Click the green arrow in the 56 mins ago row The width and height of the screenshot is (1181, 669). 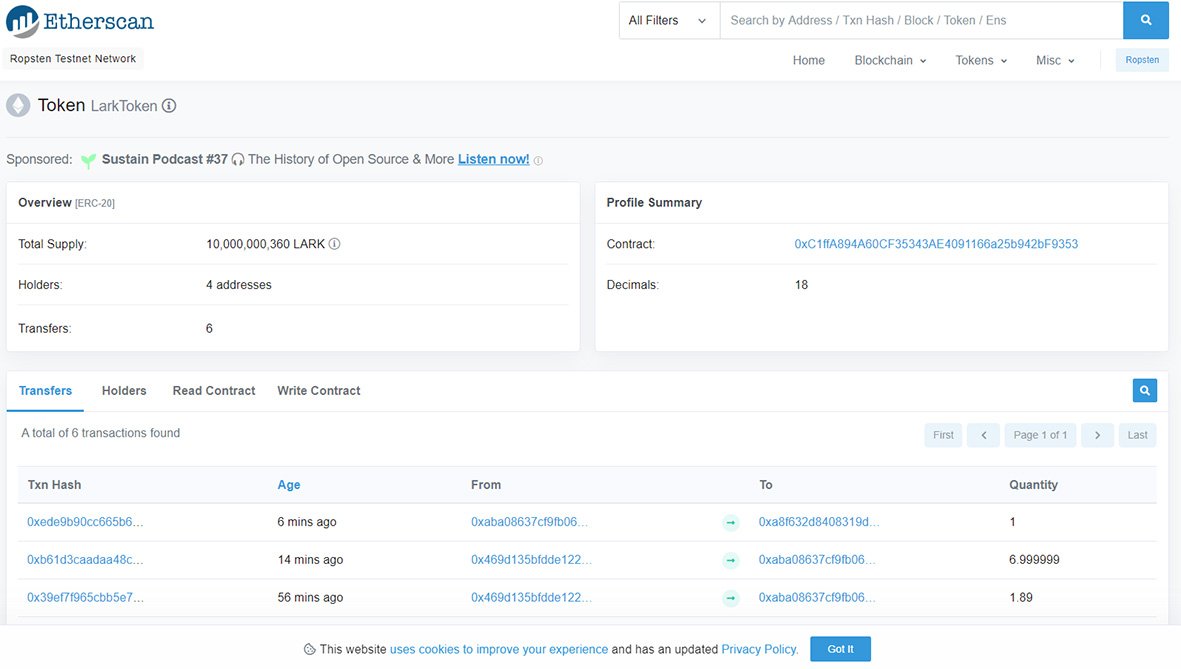[731, 598]
